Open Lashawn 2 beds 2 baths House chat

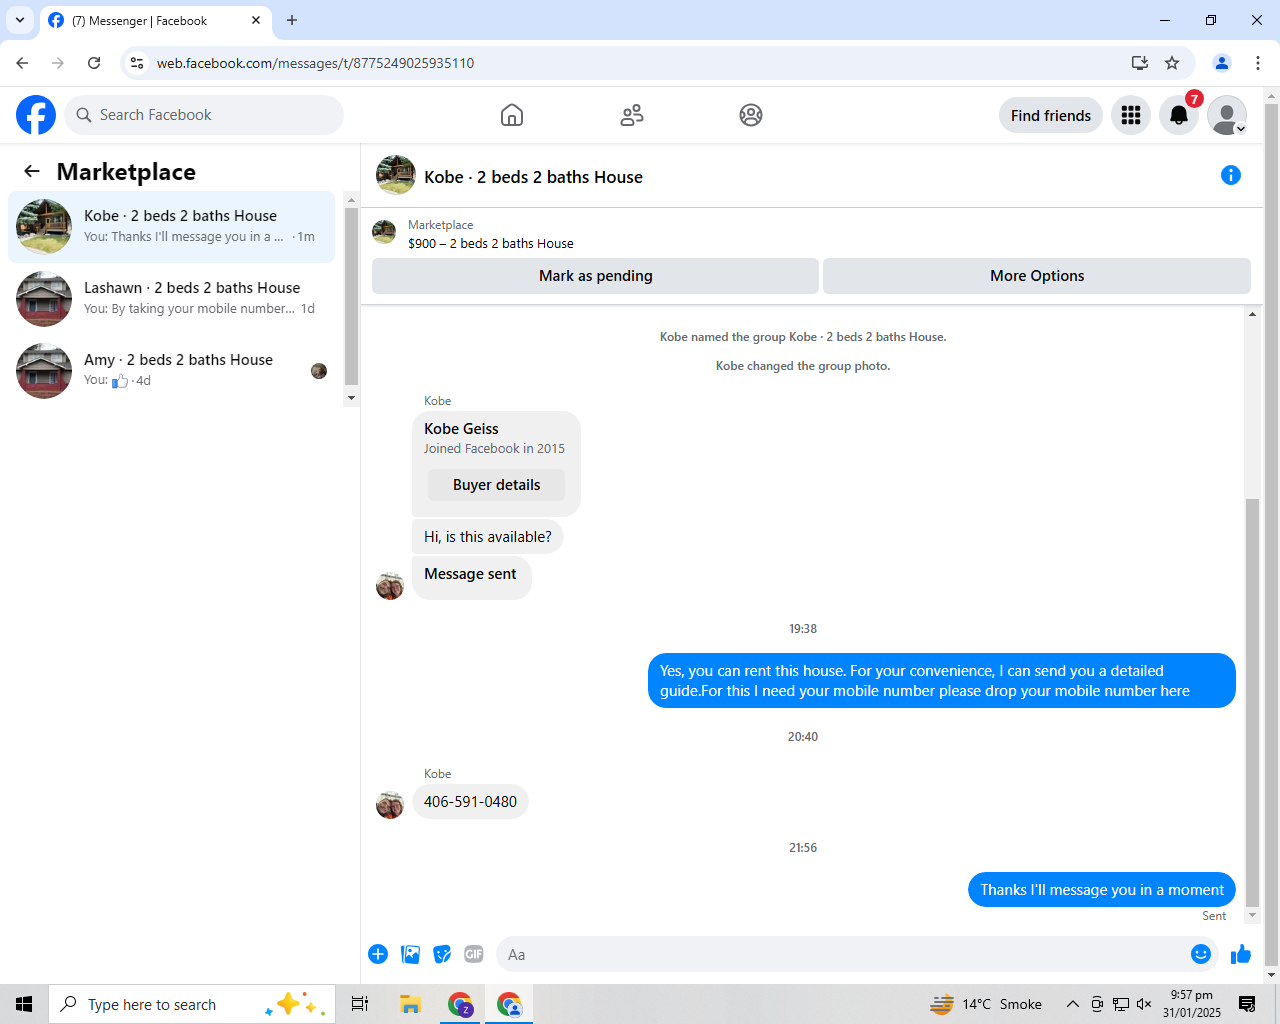(x=172, y=298)
